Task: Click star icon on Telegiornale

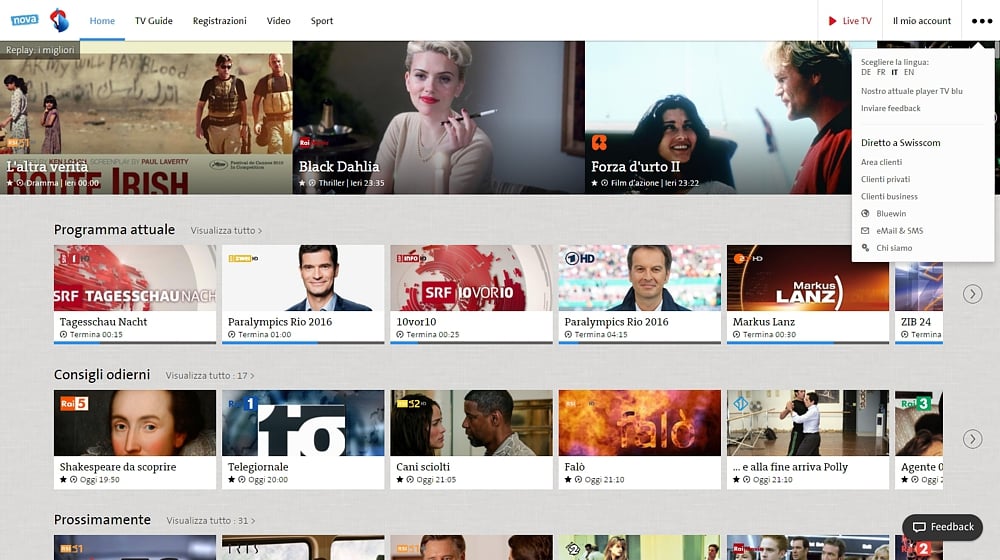Action: coord(232,480)
